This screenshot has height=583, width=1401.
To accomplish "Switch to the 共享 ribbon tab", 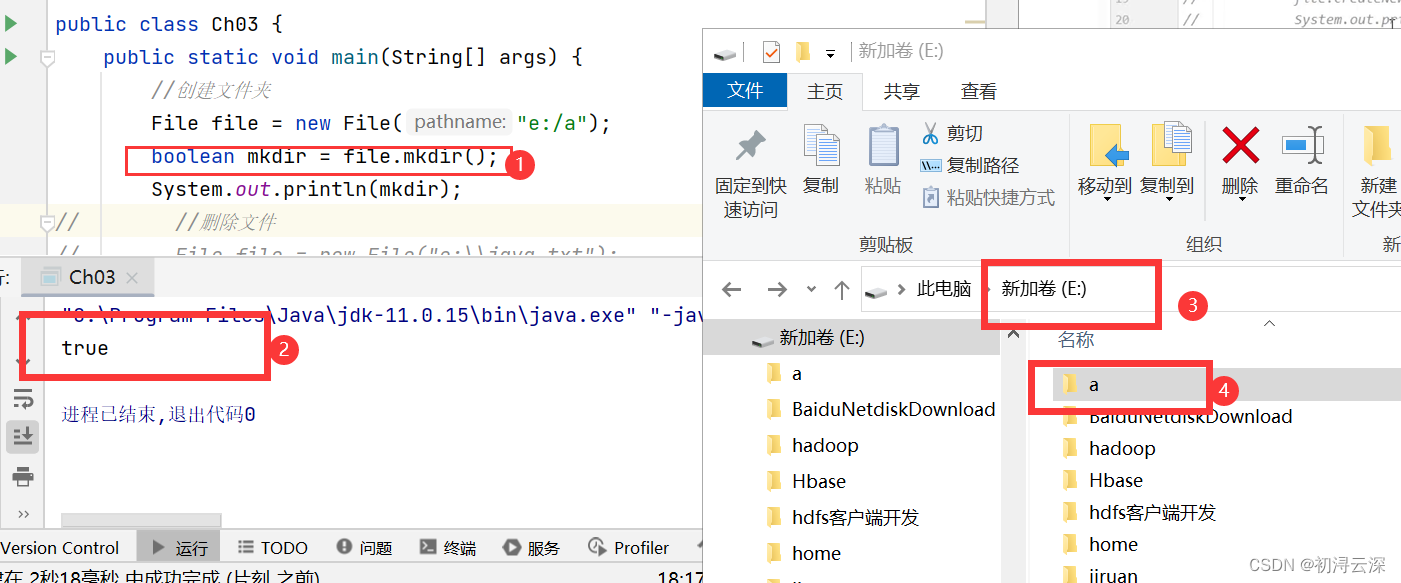I will click(x=901, y=91).
